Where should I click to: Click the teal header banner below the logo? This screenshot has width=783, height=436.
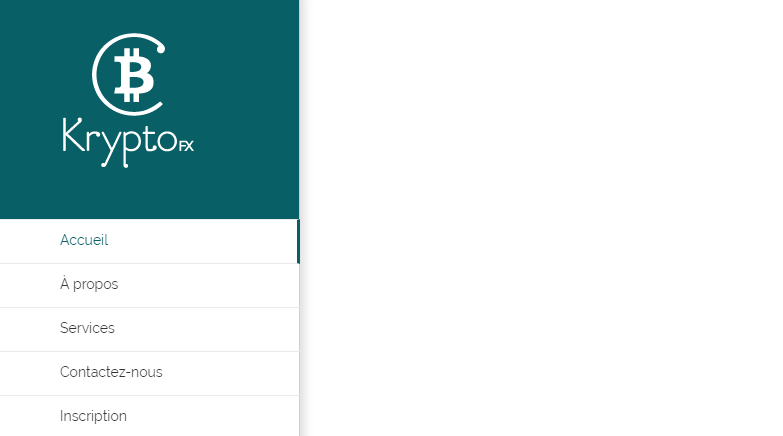(x=149, y=195)
